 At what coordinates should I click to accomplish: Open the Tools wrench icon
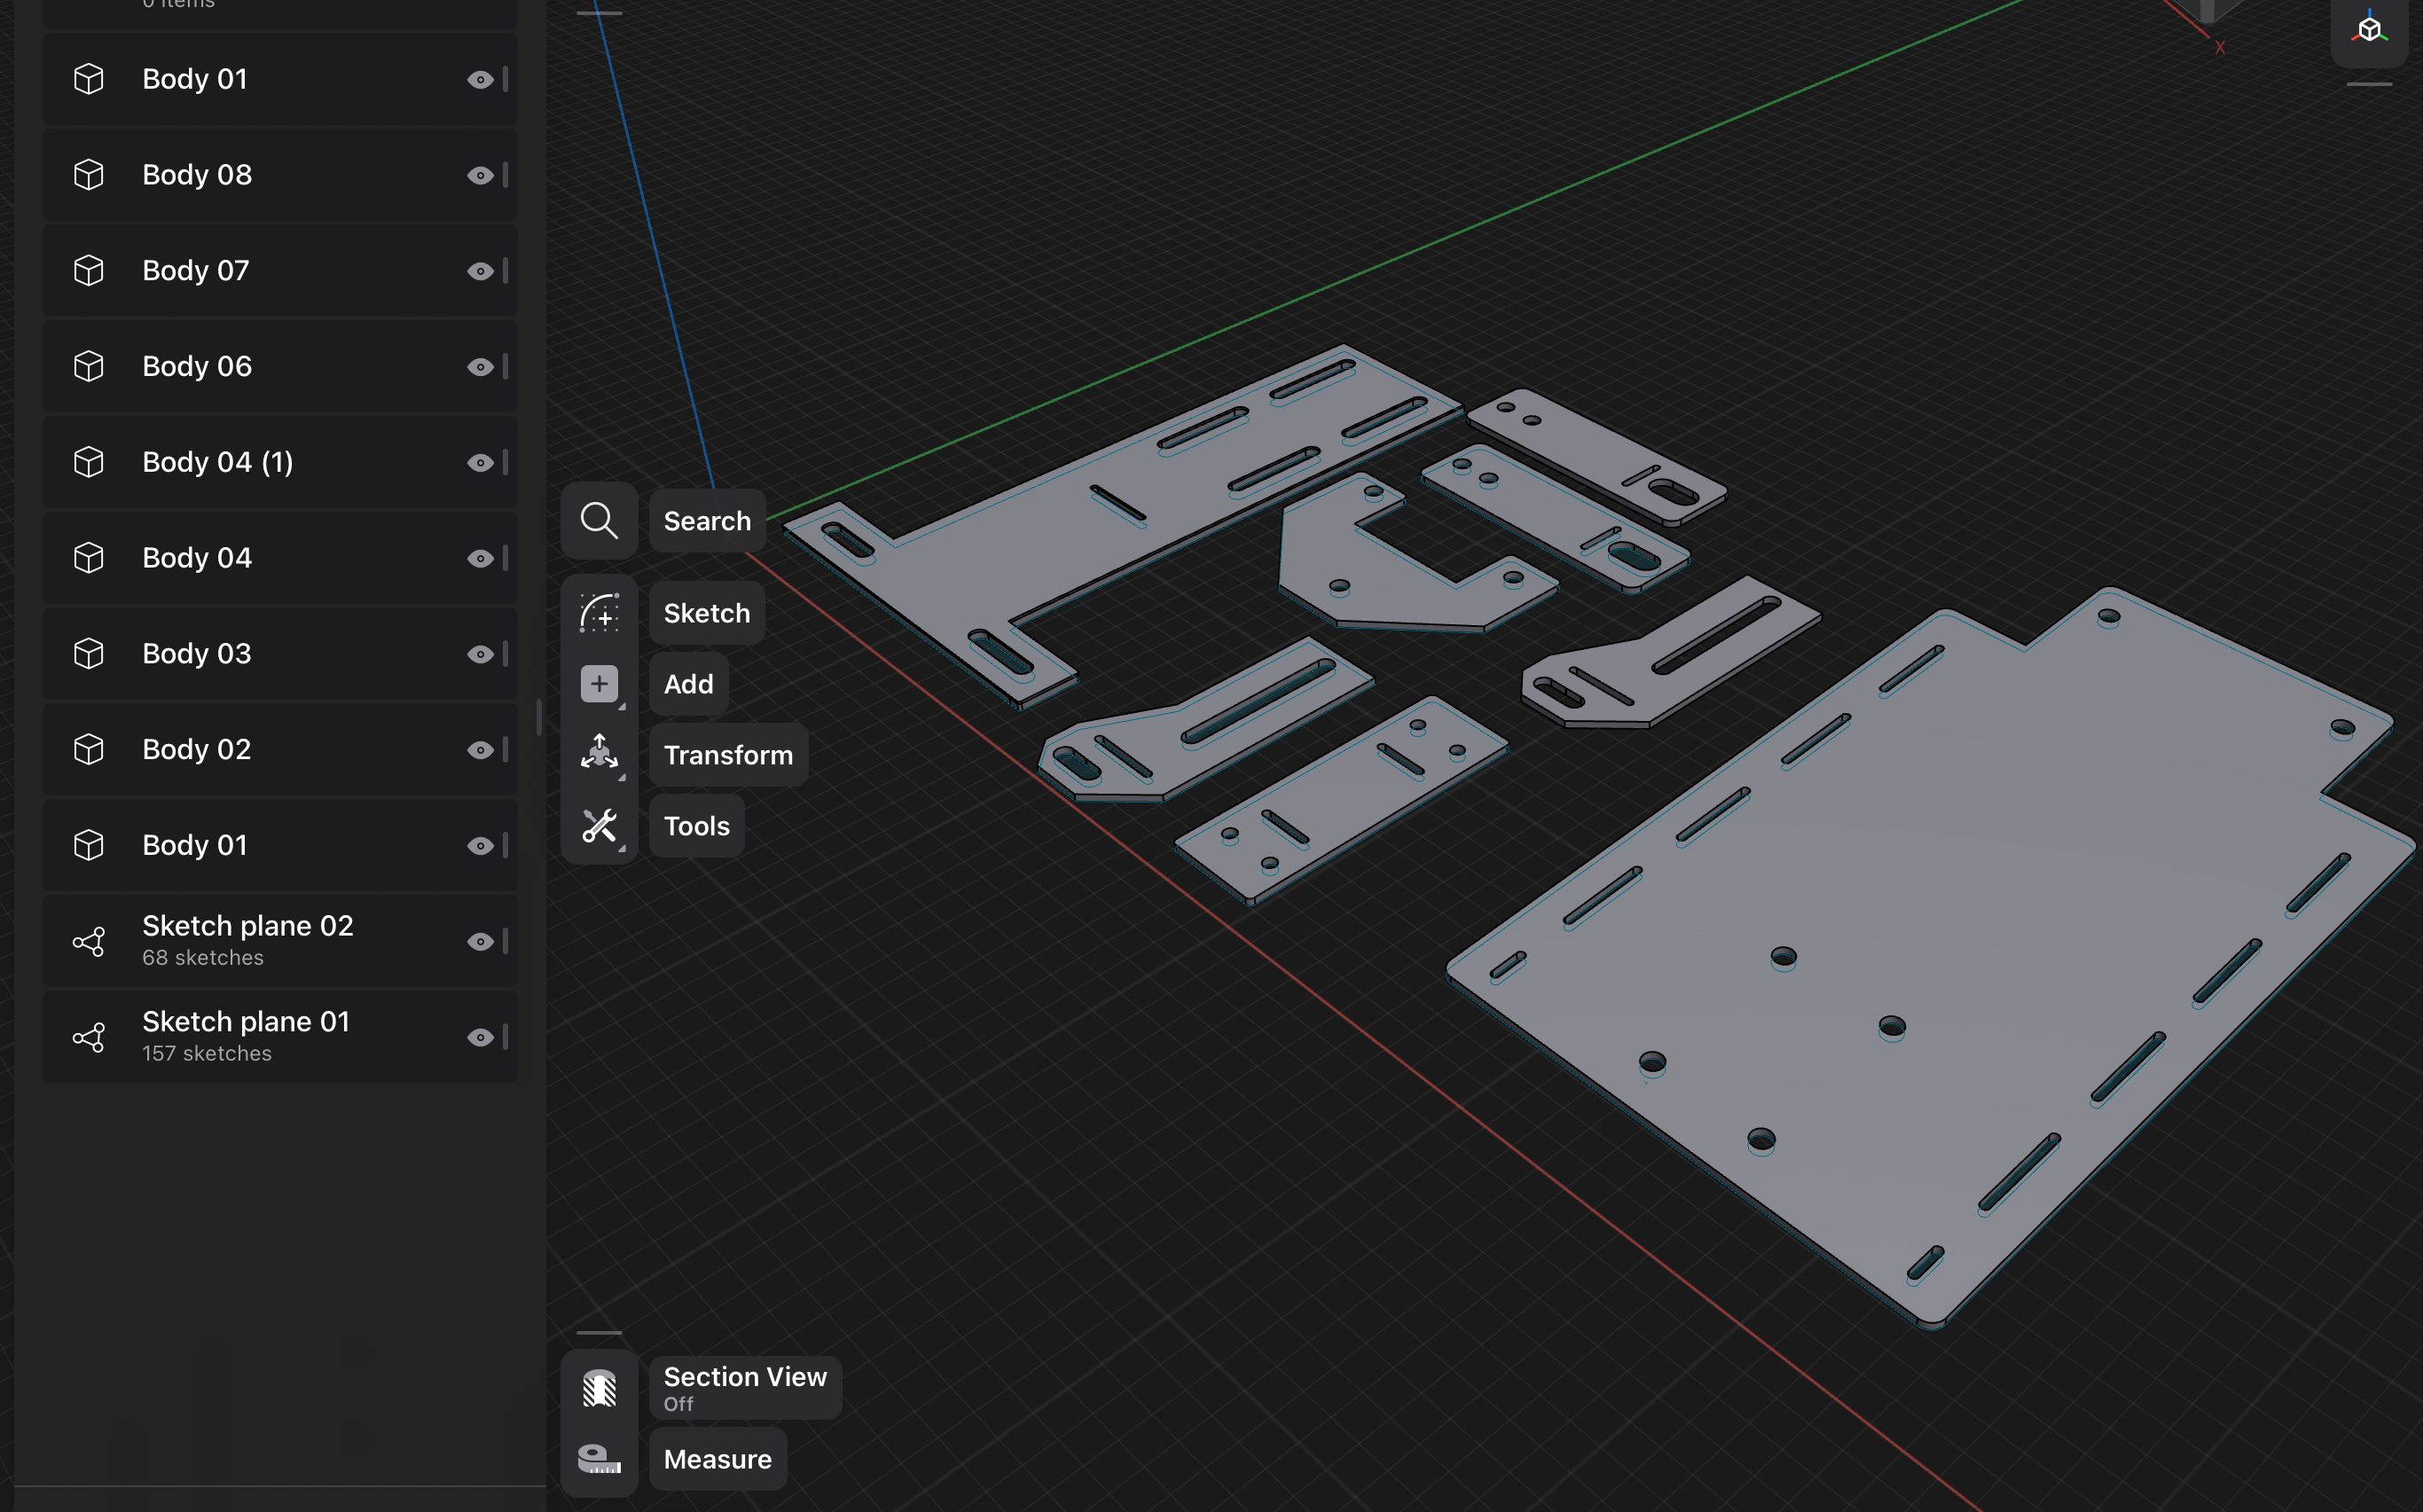pyautogui.click(x=599, y=826)
